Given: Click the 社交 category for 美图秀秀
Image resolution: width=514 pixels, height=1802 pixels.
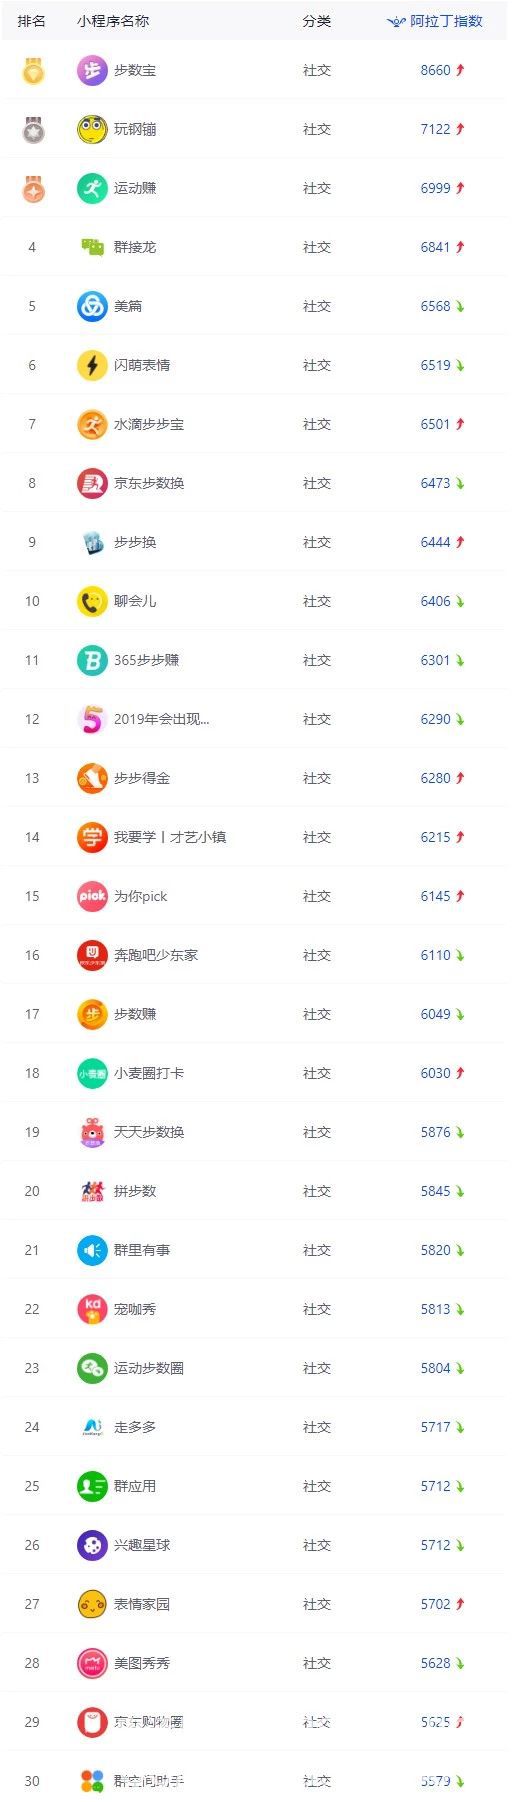Looking at the screenshot, I should tap(317, 1663).
